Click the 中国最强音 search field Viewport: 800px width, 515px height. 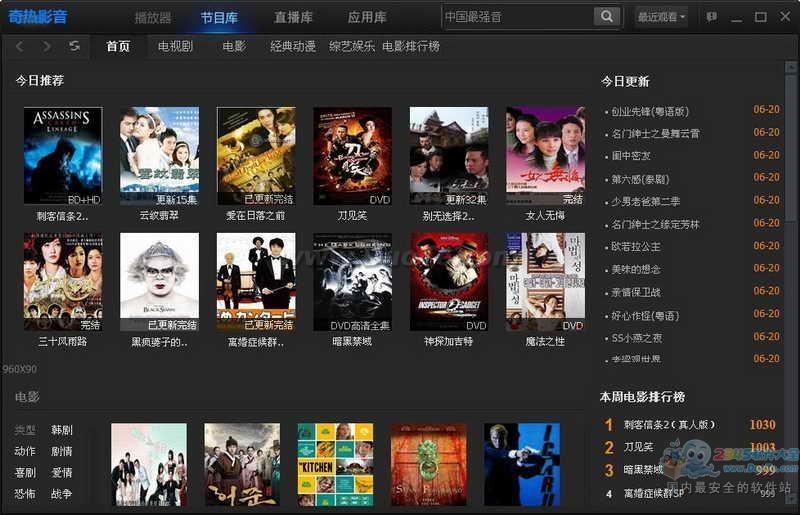pyautogui.click(x=518, y=17)
